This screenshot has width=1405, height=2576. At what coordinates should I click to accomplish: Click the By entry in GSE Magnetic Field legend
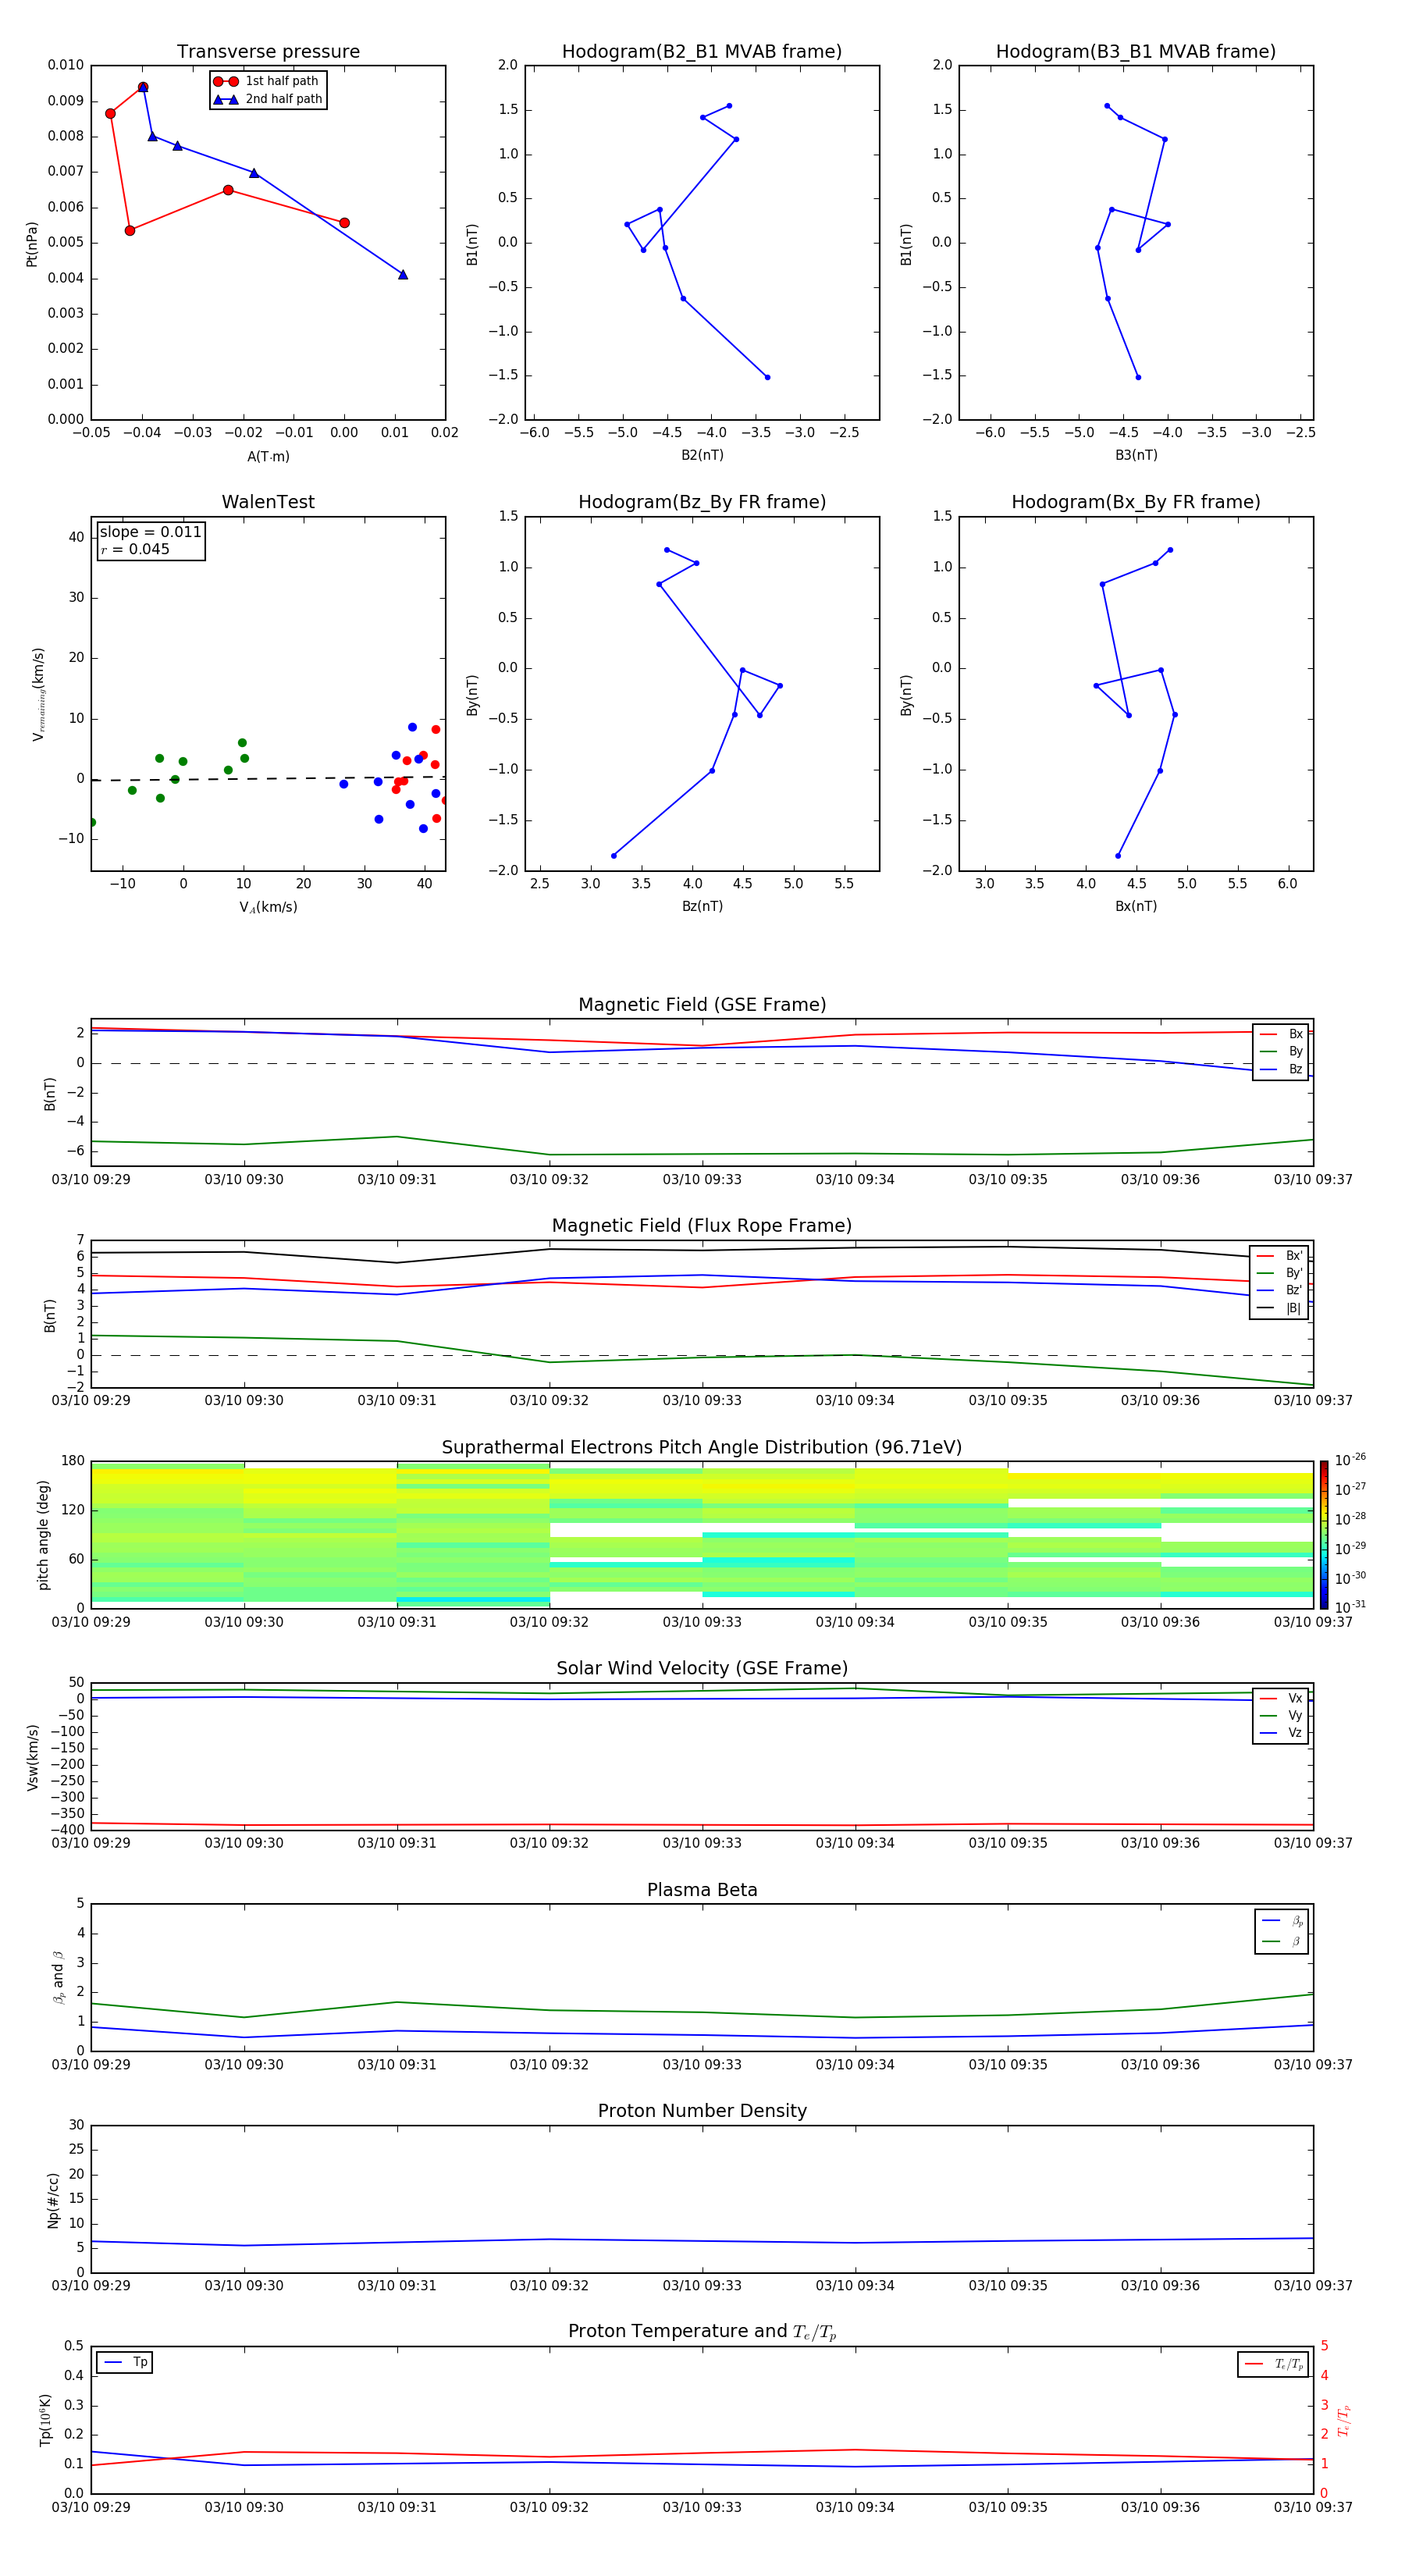point(1281,1051)
